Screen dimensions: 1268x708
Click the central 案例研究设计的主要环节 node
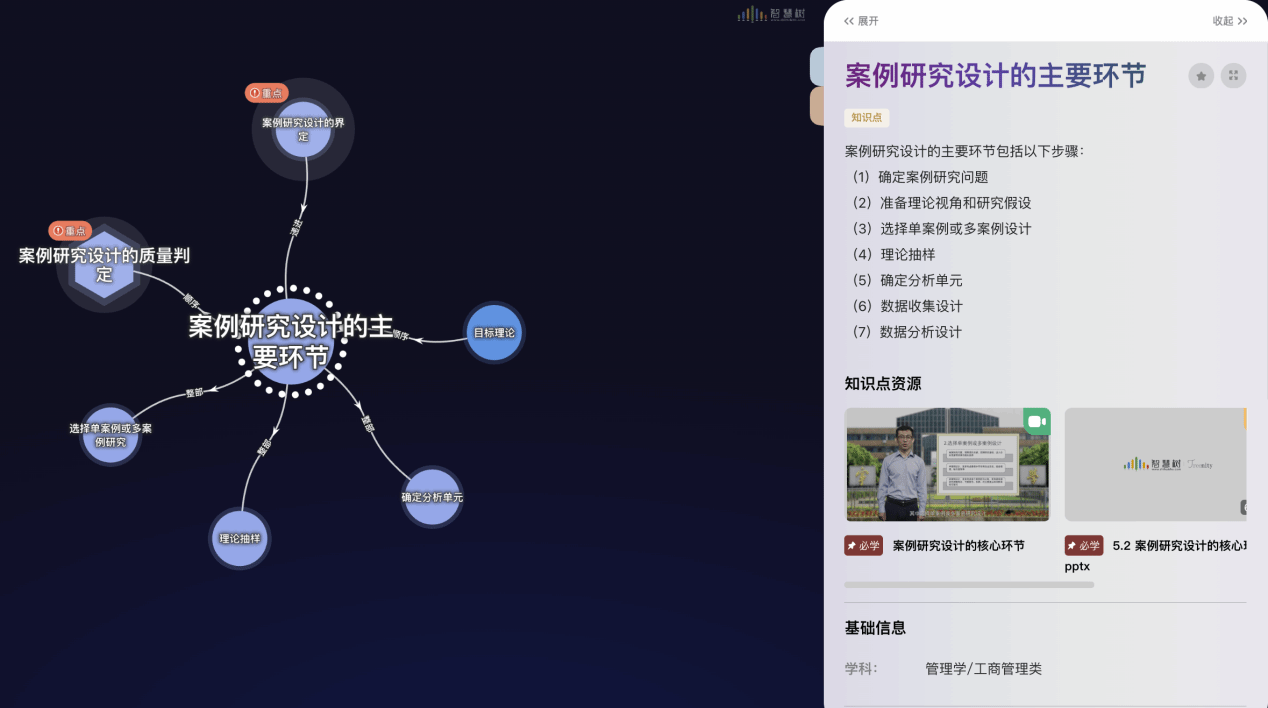(x=290, y=342)
